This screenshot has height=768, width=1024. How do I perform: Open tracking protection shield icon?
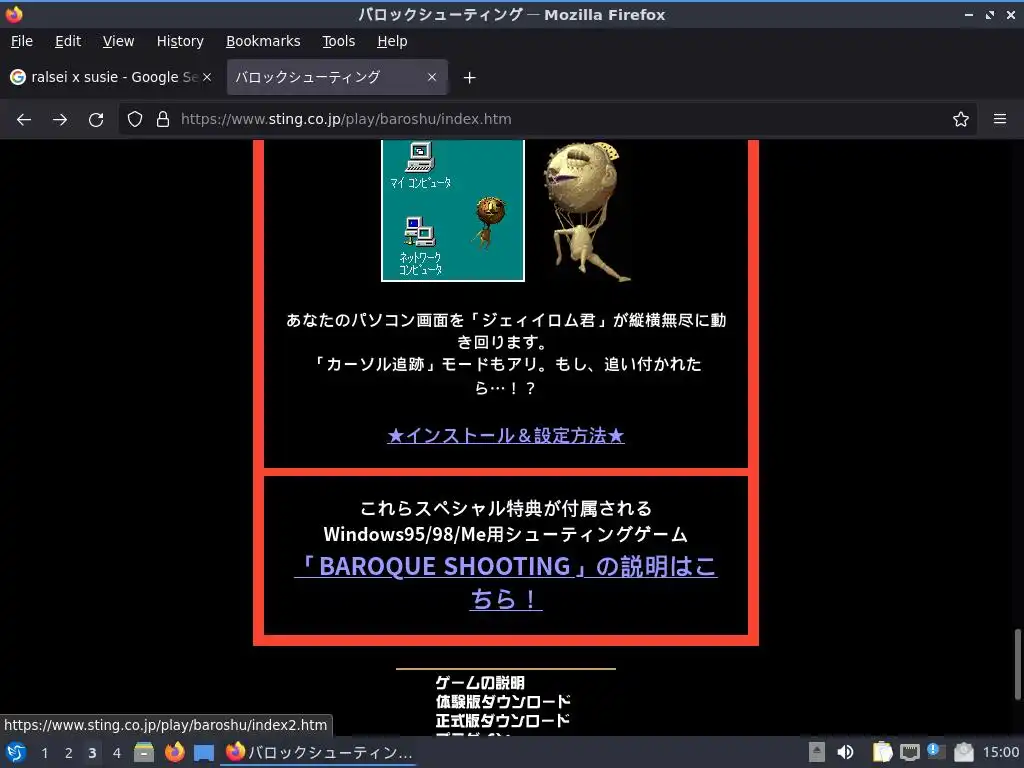(135, 120)
